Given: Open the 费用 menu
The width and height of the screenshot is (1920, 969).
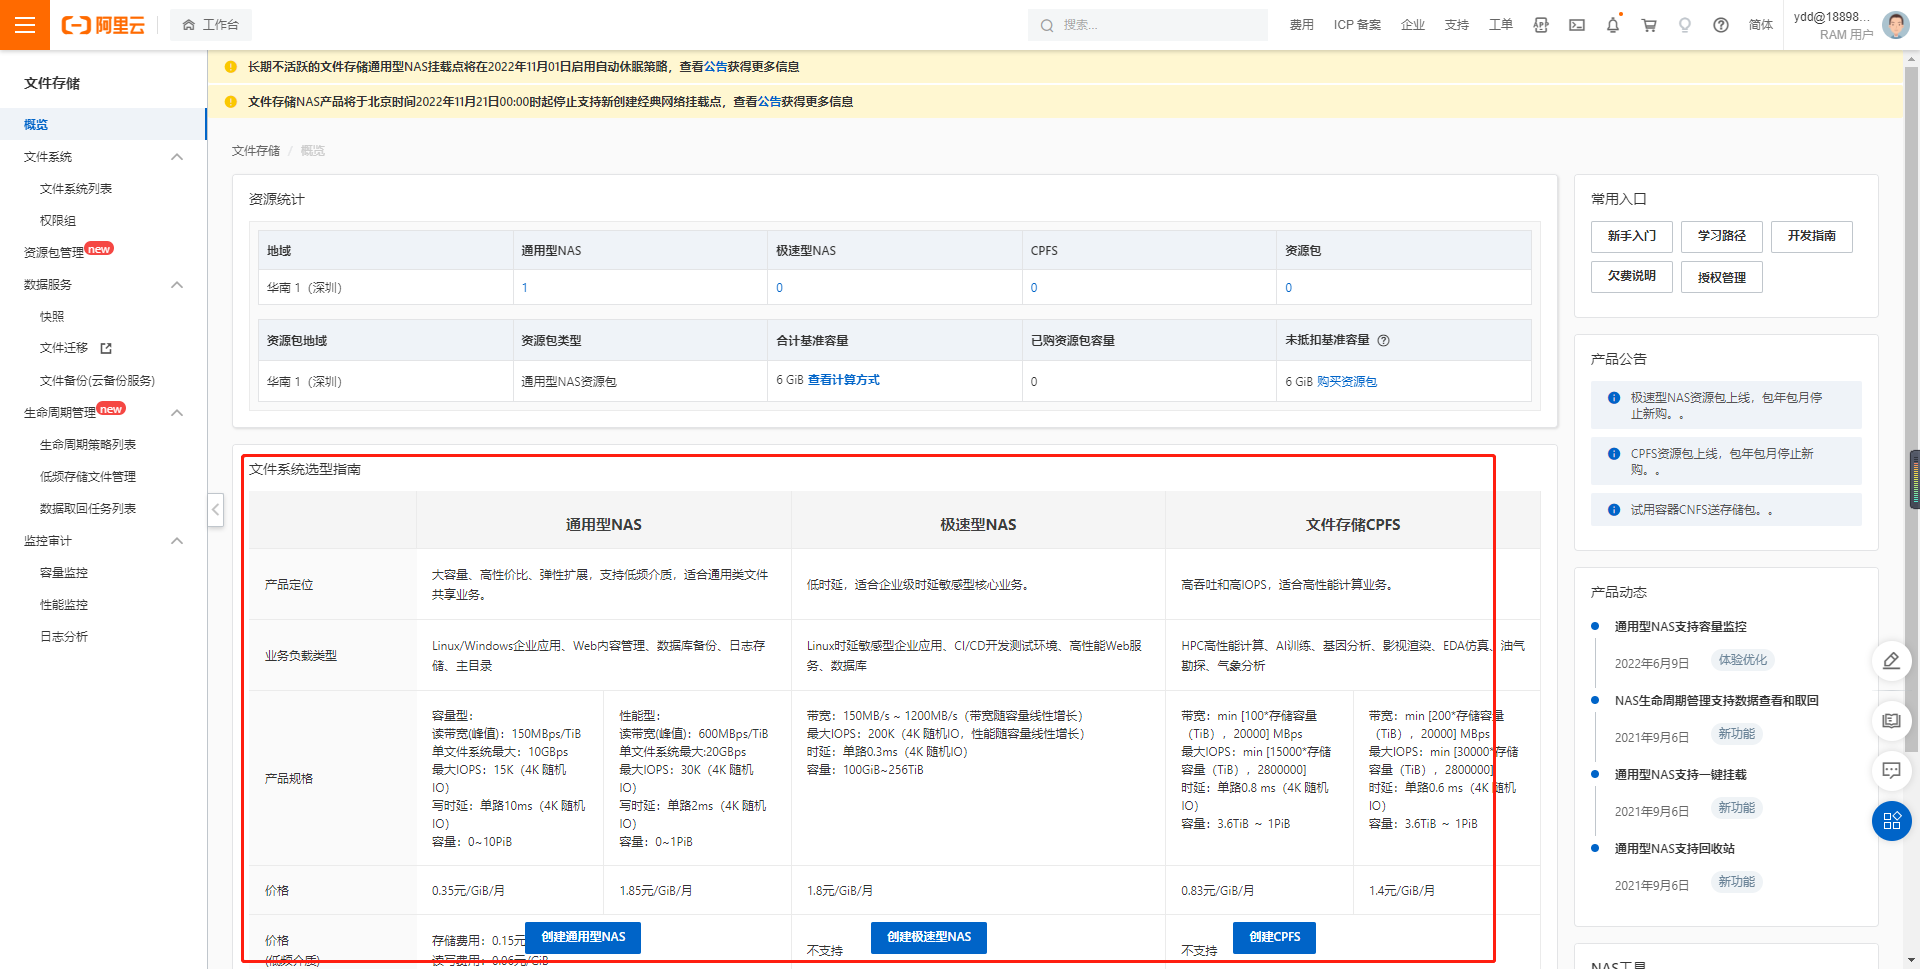Looking at the screenshot, I should point(1301,25).
